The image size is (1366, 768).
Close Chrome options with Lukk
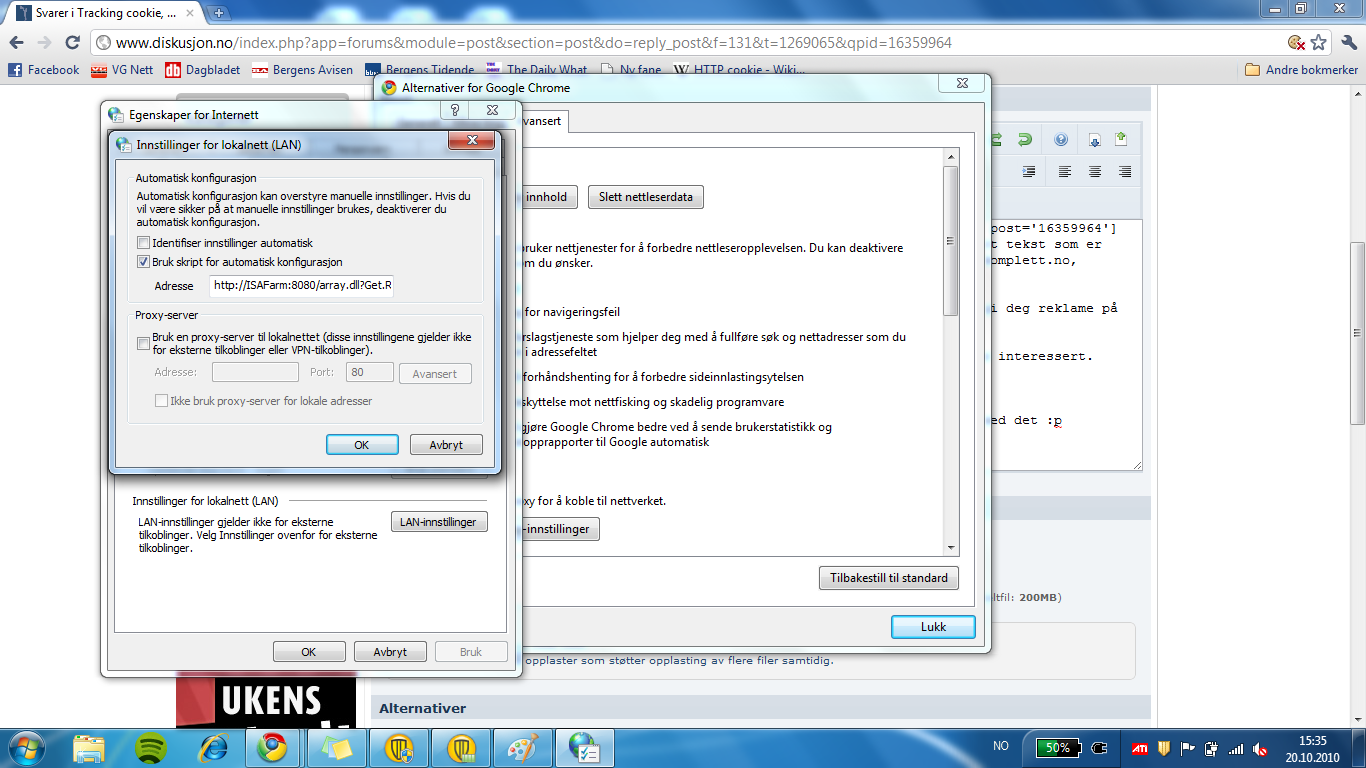(933, 627)
